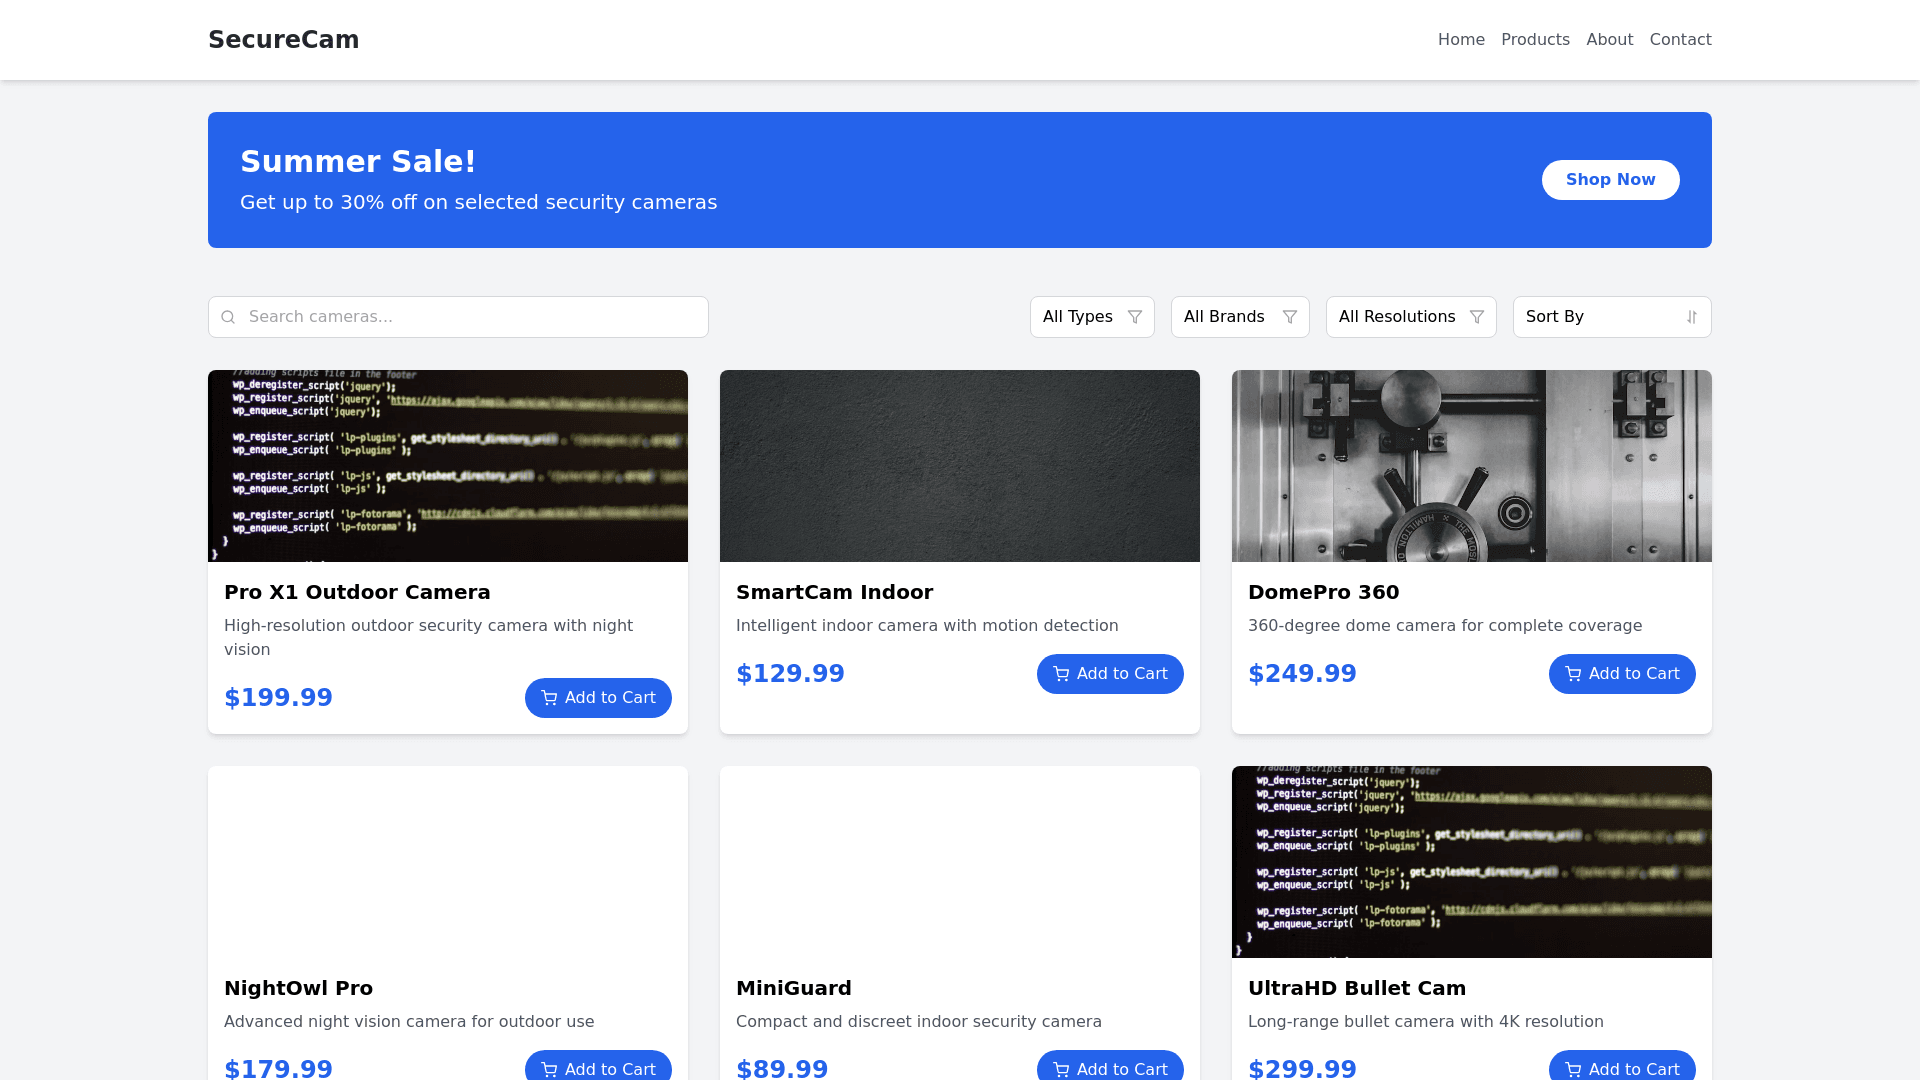Open the Contact nav link
1920x1080 pixels.
1680,40
